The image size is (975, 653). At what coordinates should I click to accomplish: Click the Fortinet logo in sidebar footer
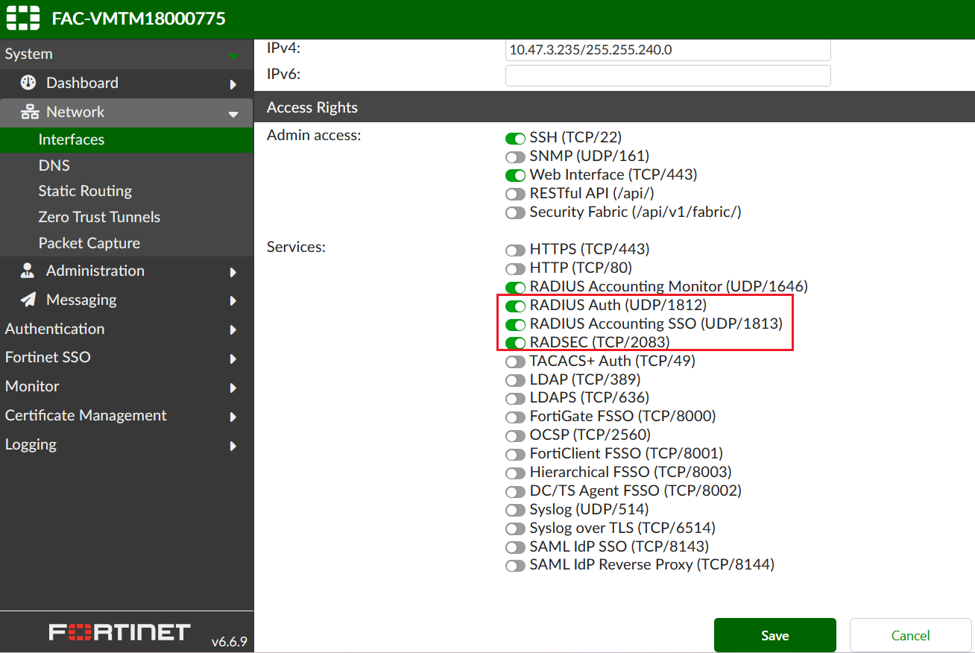[x=119, y=632]
